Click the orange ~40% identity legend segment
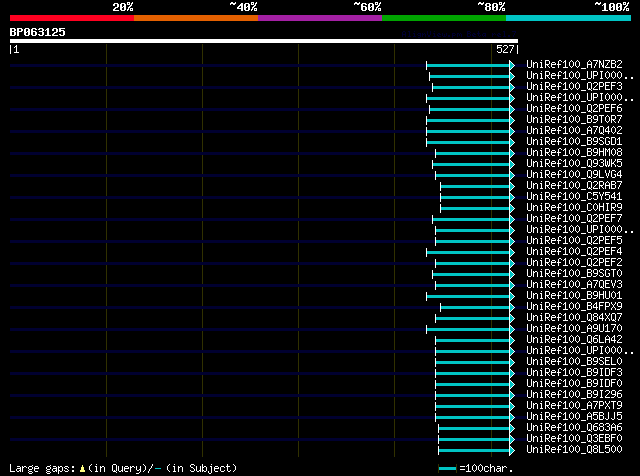Viewport: 640px width, 476px height. (196, 18)
